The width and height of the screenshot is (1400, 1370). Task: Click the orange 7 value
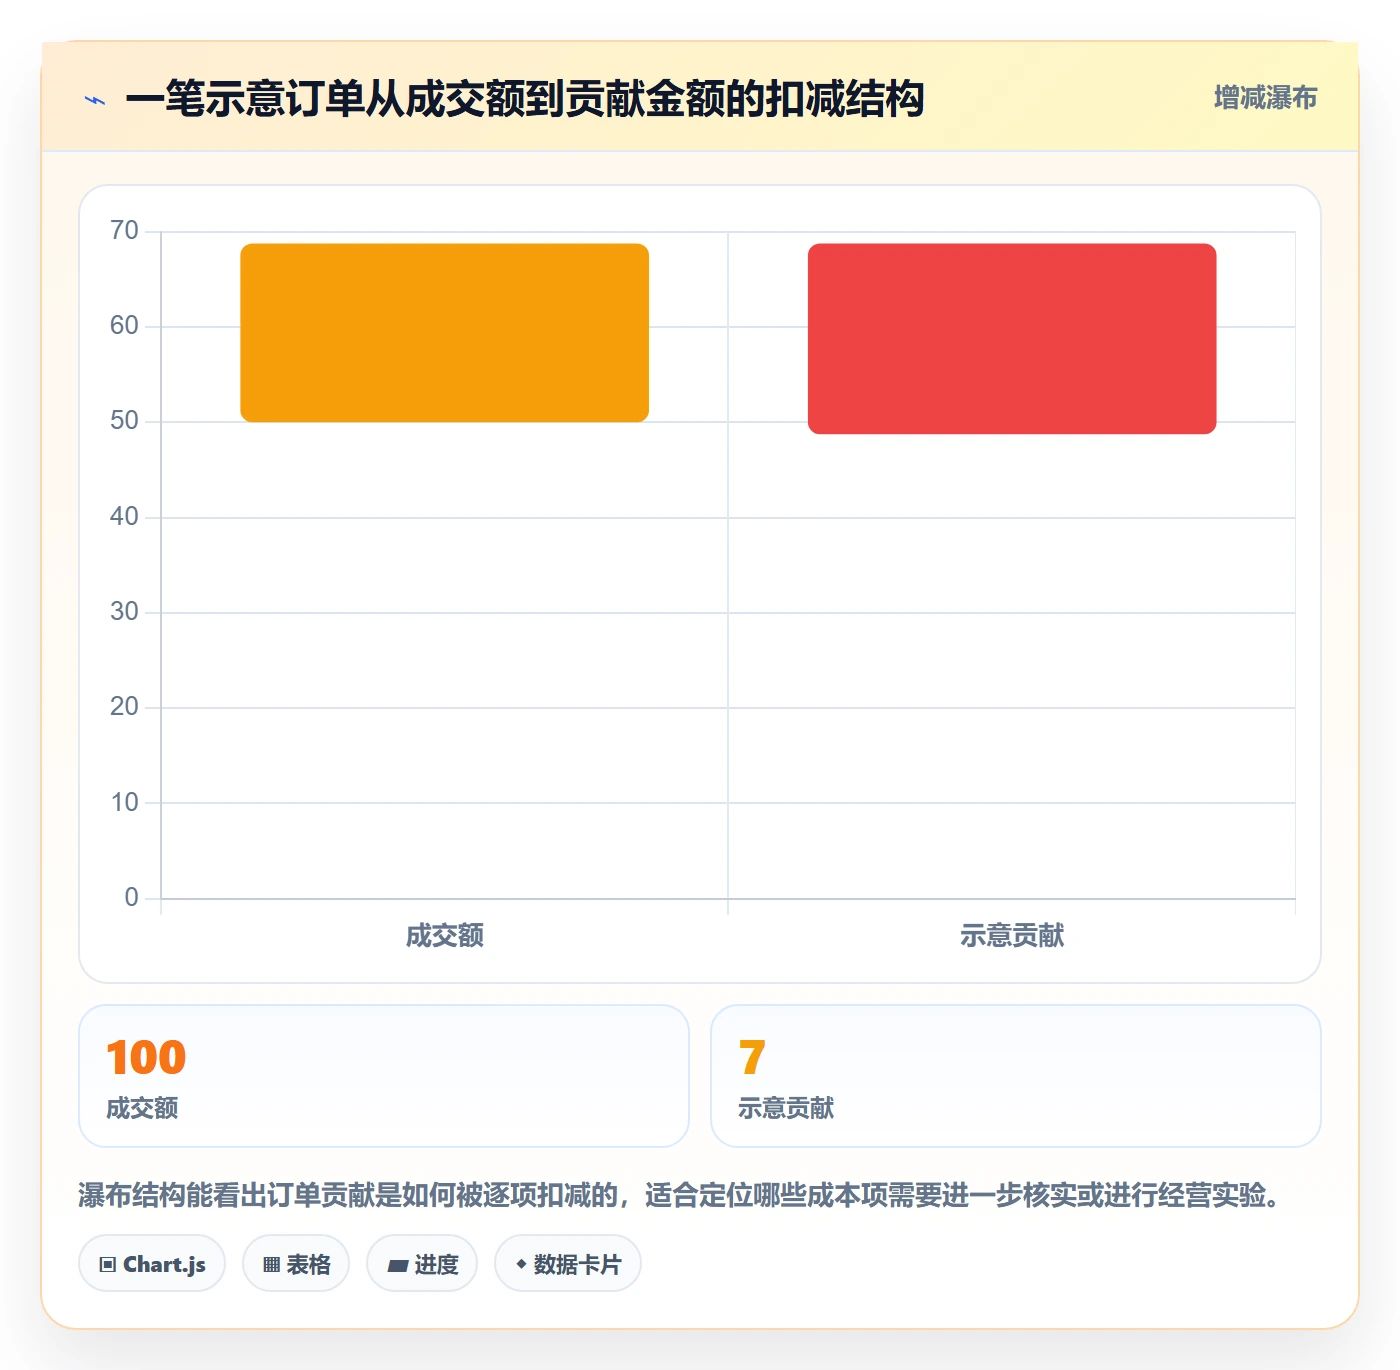coord(752,1058)
